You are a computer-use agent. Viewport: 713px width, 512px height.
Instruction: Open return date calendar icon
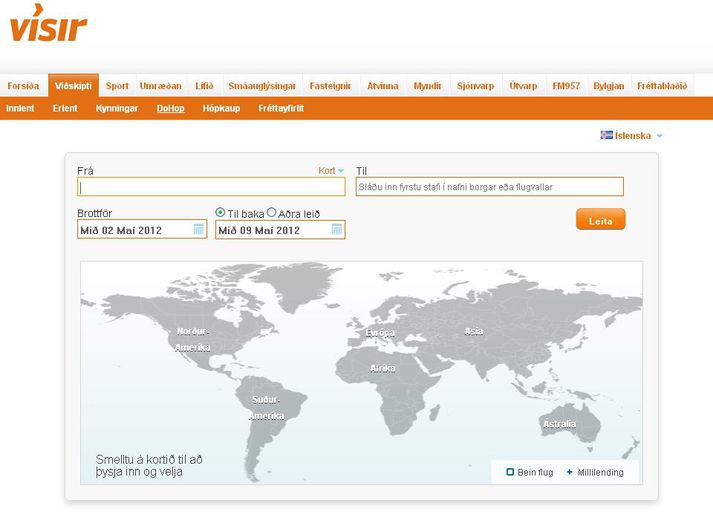tap(336, 229)
